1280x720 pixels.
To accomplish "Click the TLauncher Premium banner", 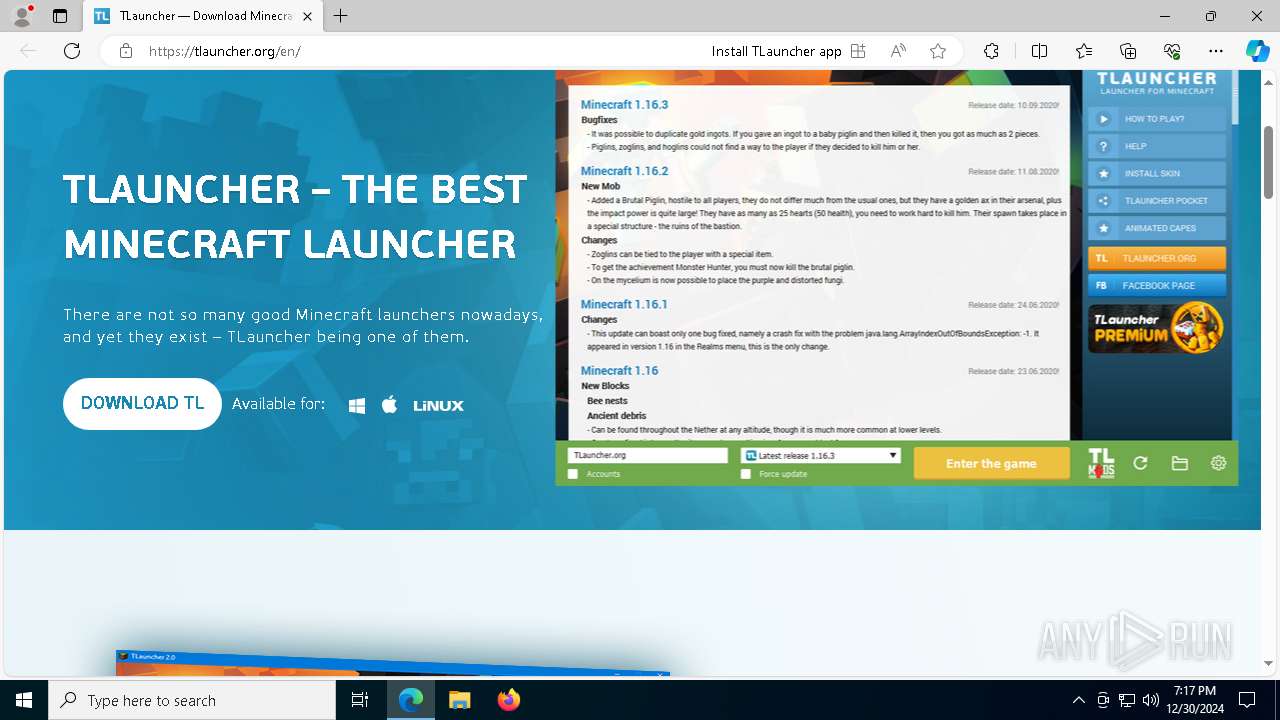I will tap(1157, 328).
